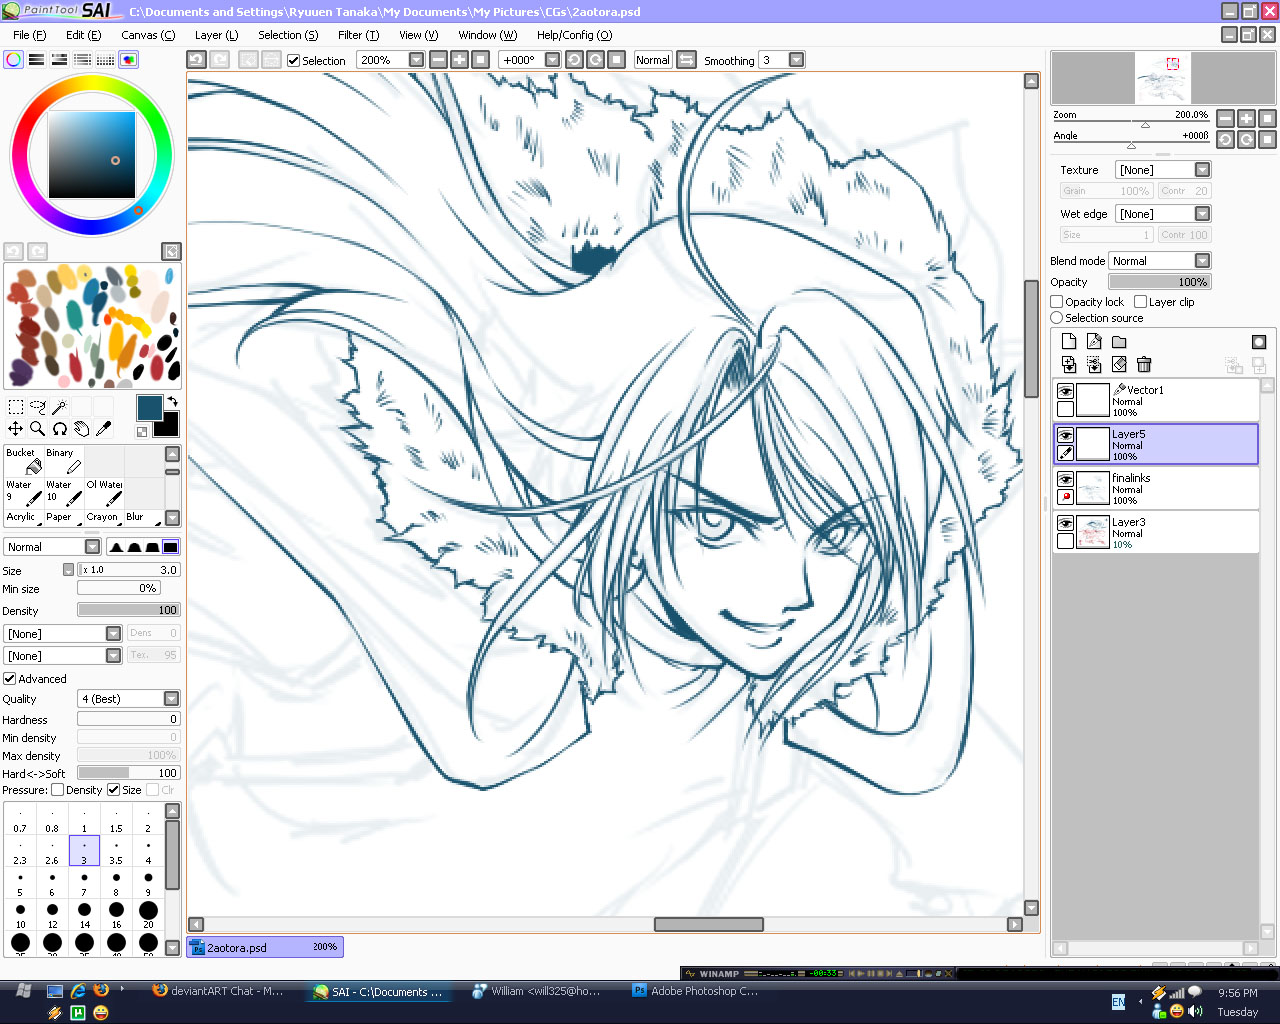Image resolution: width=1280 pixels, height=1024 pixels.
Task: Enable the Opacity lock checkbox
Action: pos(1057,302)
